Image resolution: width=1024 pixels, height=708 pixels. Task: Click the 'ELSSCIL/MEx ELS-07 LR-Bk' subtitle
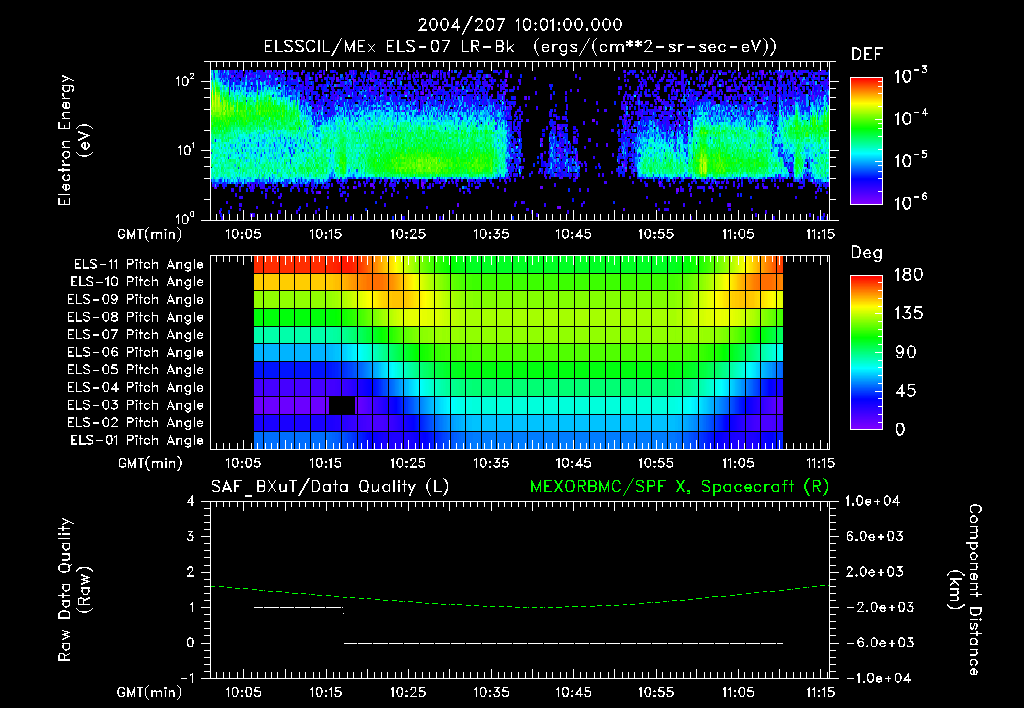click(x=389, y=46)
